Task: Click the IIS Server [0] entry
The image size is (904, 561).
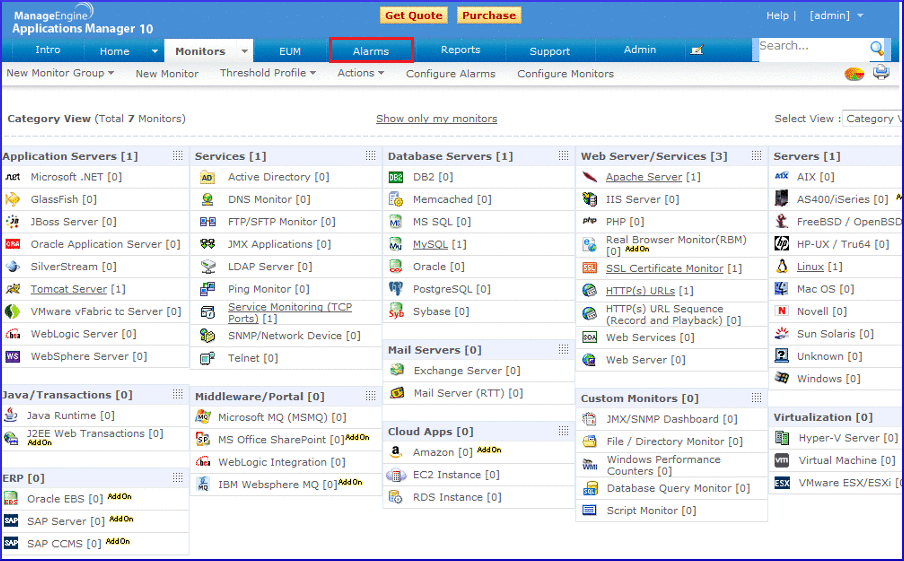Action: [x=642, y=199]
